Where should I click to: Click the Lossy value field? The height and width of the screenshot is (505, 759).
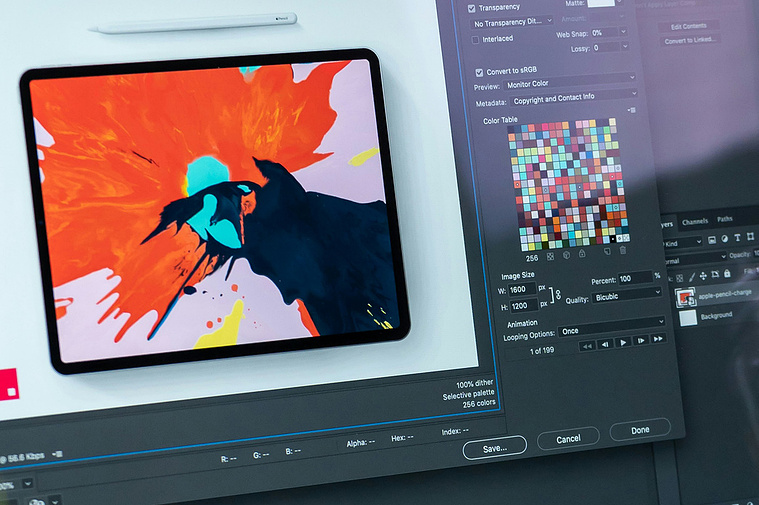pos(606,47)
